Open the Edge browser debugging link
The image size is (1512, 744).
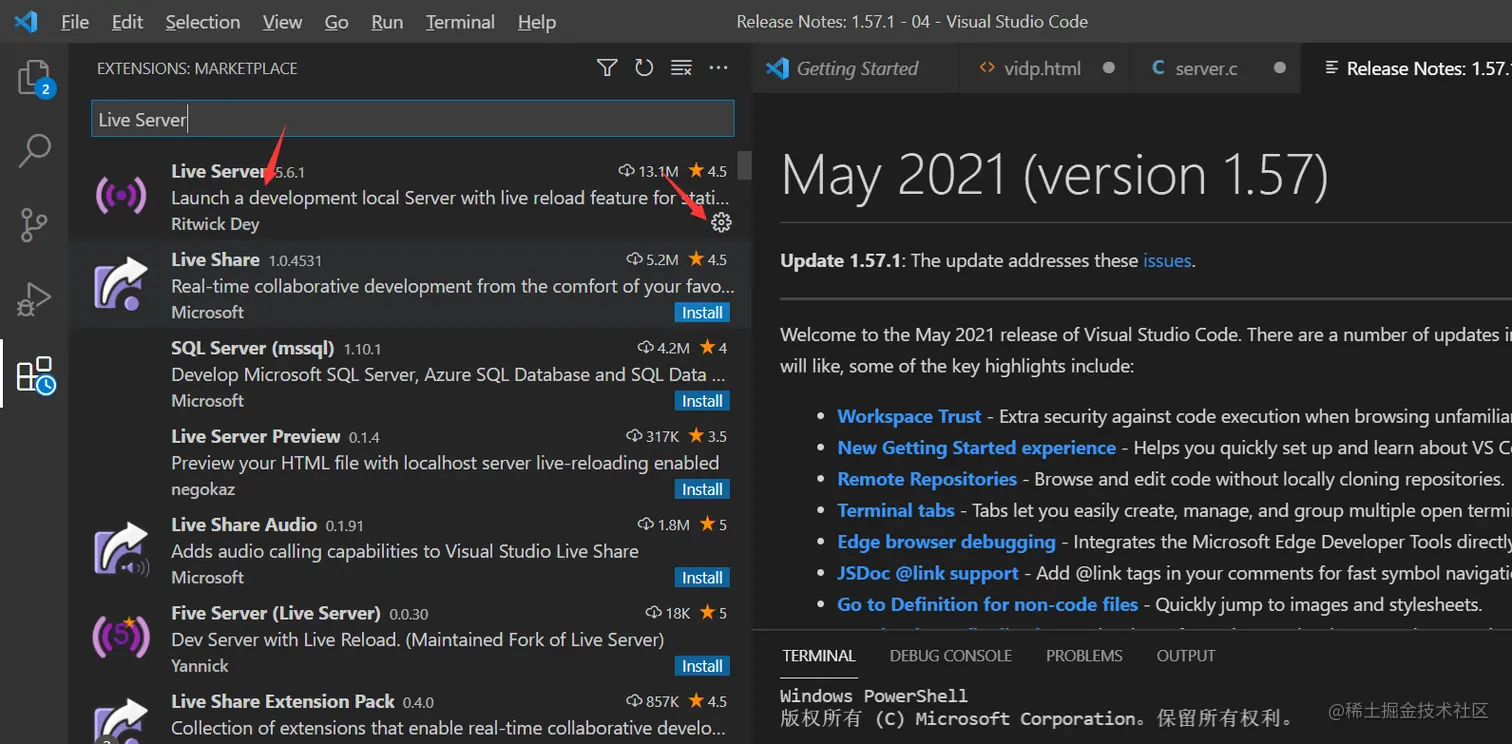coord(946,541)
